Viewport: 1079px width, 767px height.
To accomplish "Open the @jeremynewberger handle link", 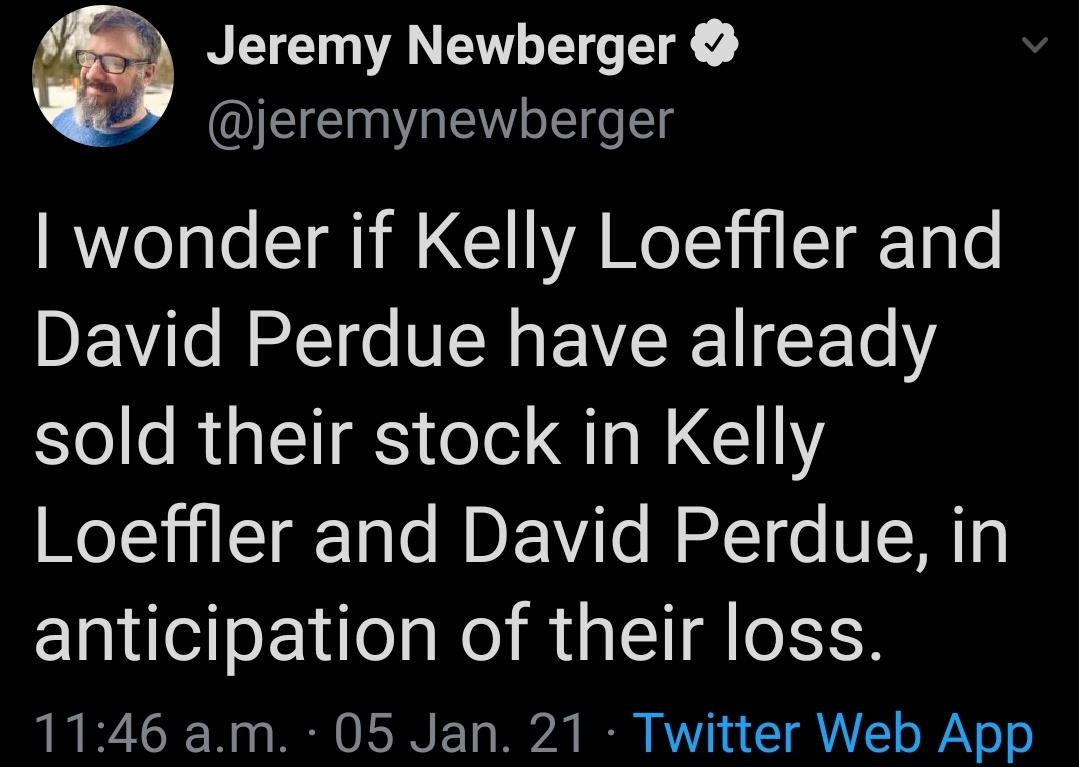I will [x=440, y=120].
